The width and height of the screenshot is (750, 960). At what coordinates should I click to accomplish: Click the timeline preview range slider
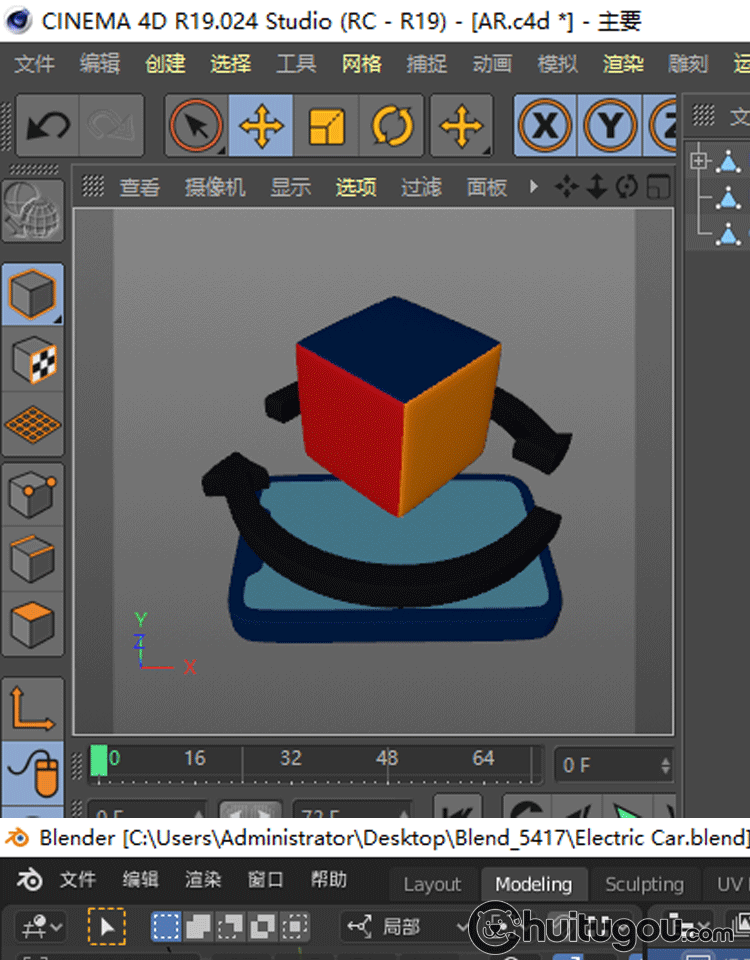coord(250,809)
